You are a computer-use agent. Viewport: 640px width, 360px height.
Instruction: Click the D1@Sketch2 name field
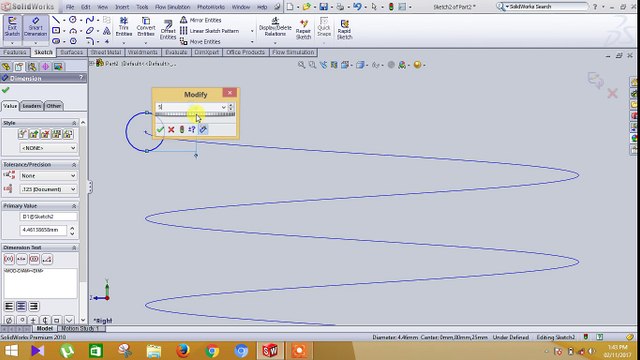click(x=48, y=217)
